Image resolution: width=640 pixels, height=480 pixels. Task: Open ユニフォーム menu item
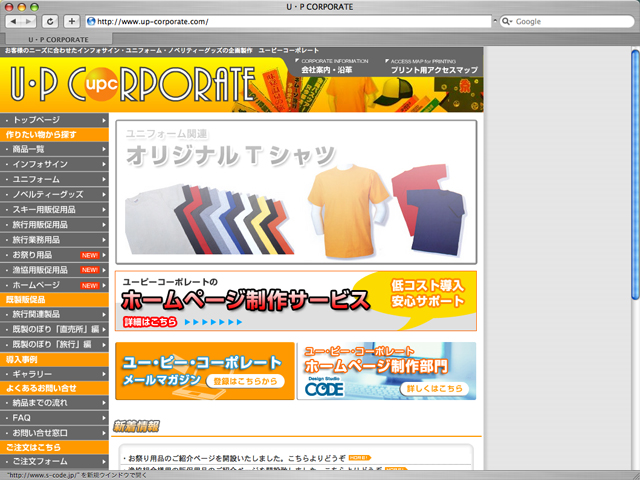coord(54,179)
